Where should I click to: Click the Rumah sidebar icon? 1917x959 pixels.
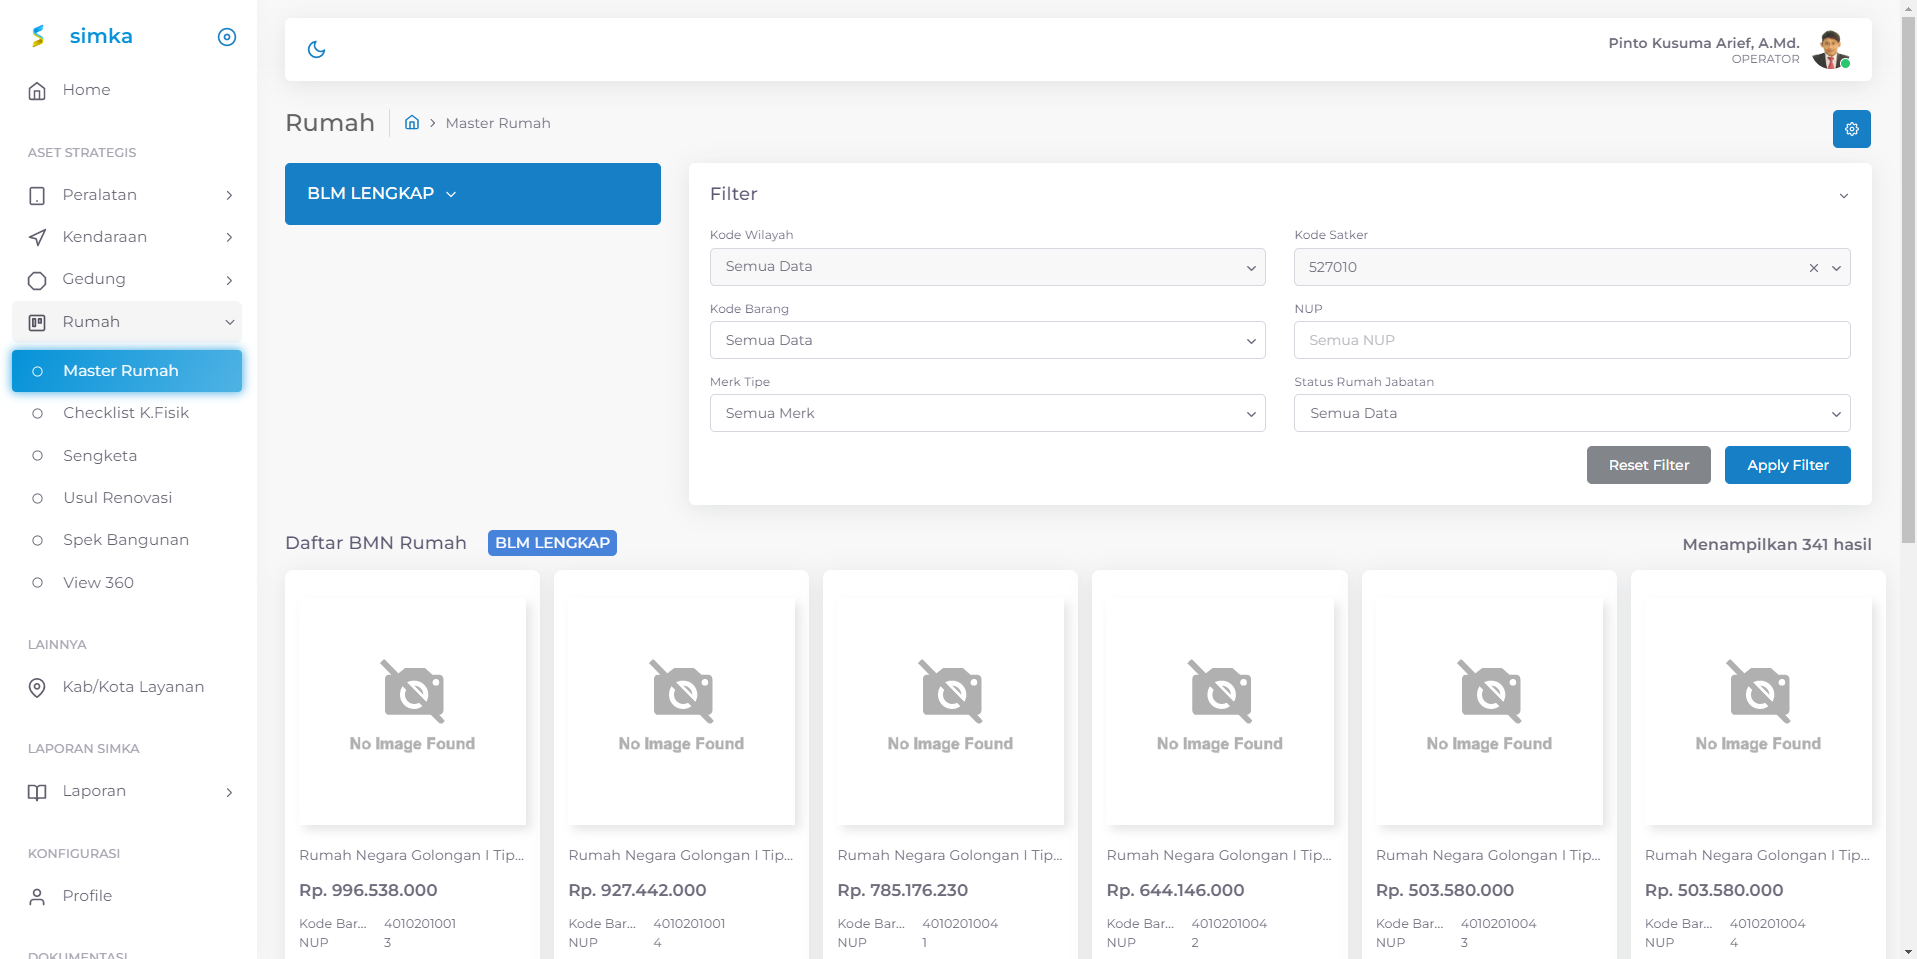pyautogui.click(x=37, y=322)
